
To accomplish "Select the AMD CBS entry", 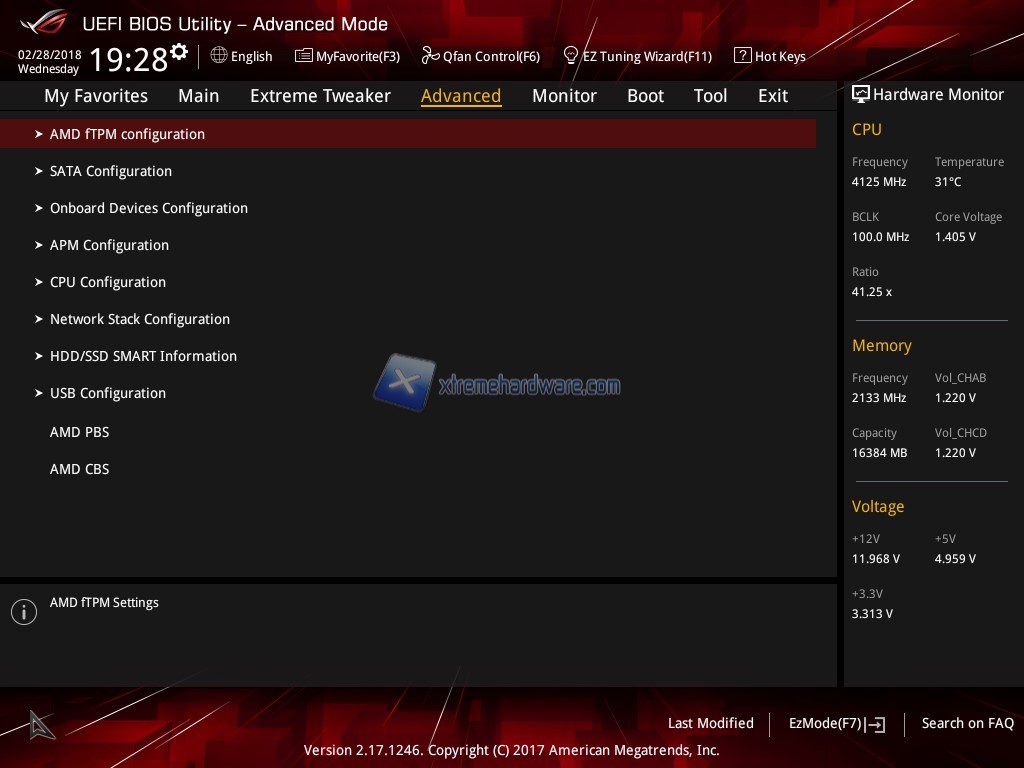I will (79, 469).
